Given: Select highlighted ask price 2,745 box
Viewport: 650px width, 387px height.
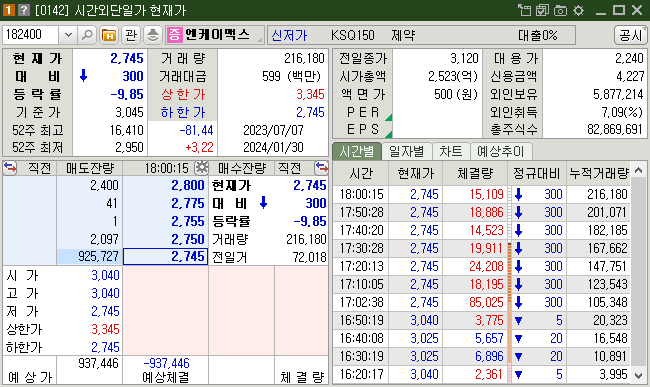Looking at the screenshot, I should pyautogui.click(x=165, y=256).
